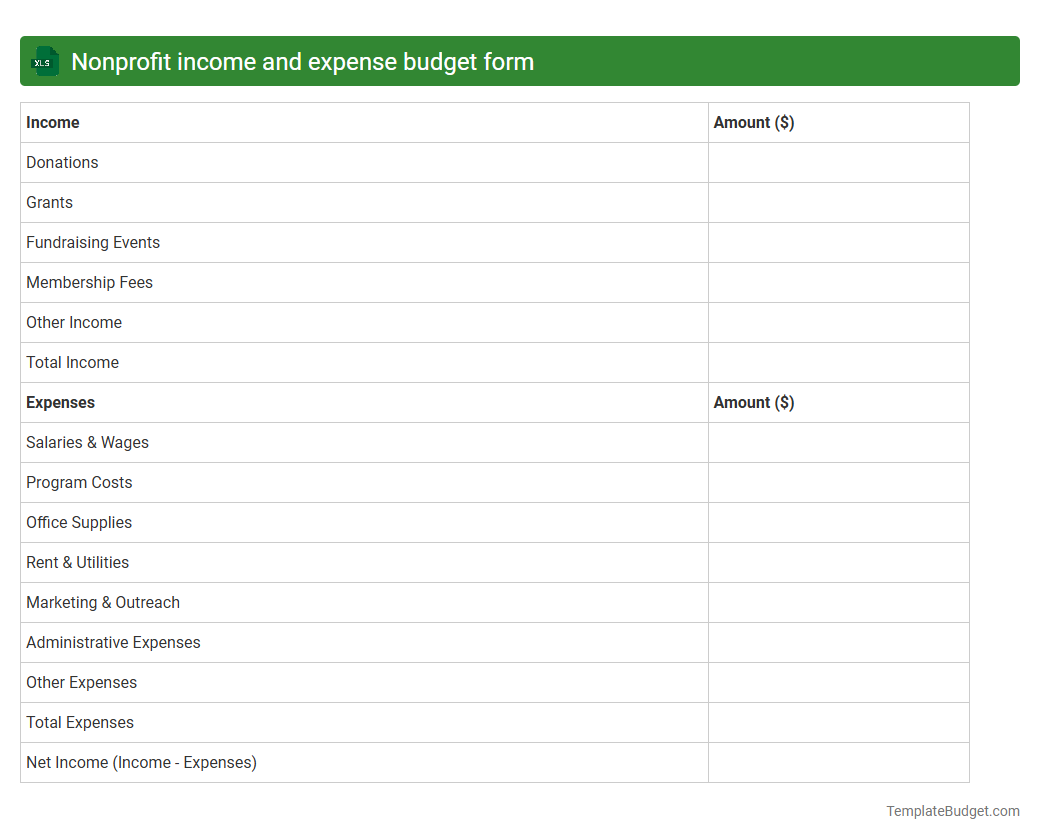Image resolution: width=1040 pixels, height=840 pixels.
Task: Select the Office Supplies cell
Action: pyautogui.click(x=79, y=522)
